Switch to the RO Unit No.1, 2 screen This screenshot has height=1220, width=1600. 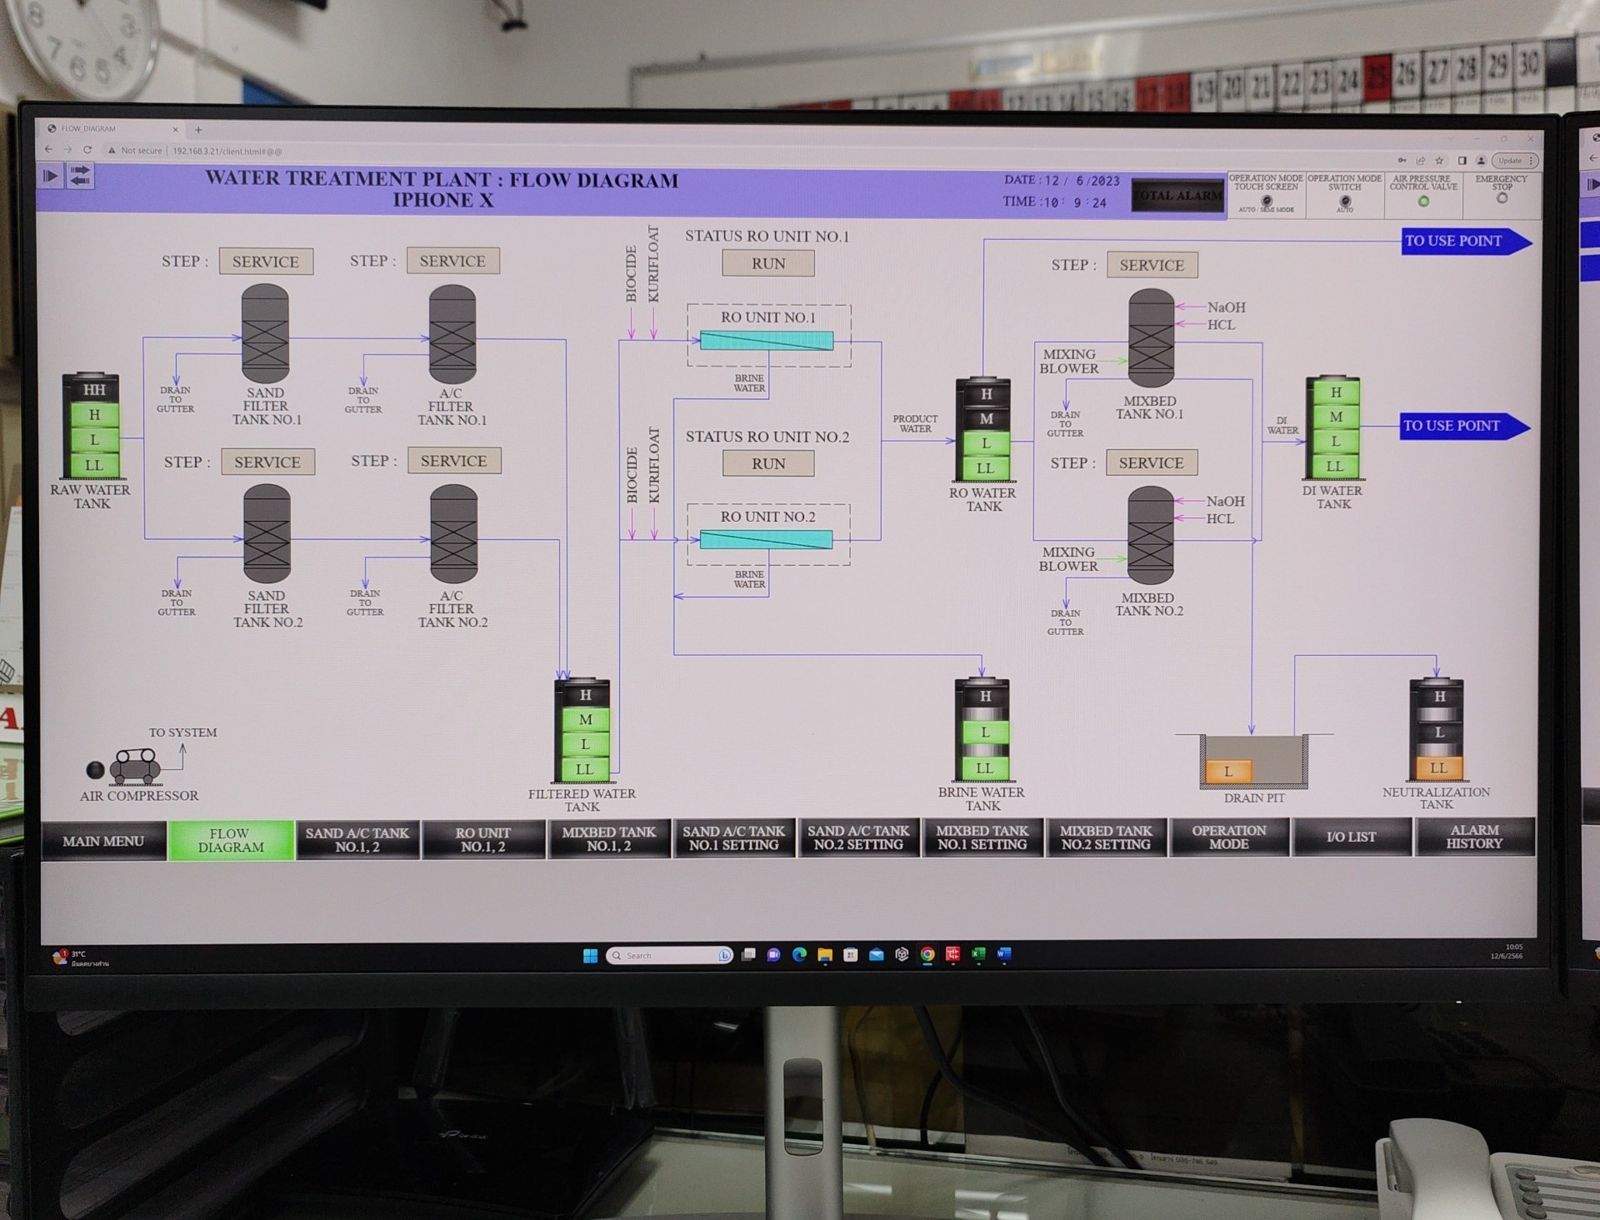pos(483,839)
